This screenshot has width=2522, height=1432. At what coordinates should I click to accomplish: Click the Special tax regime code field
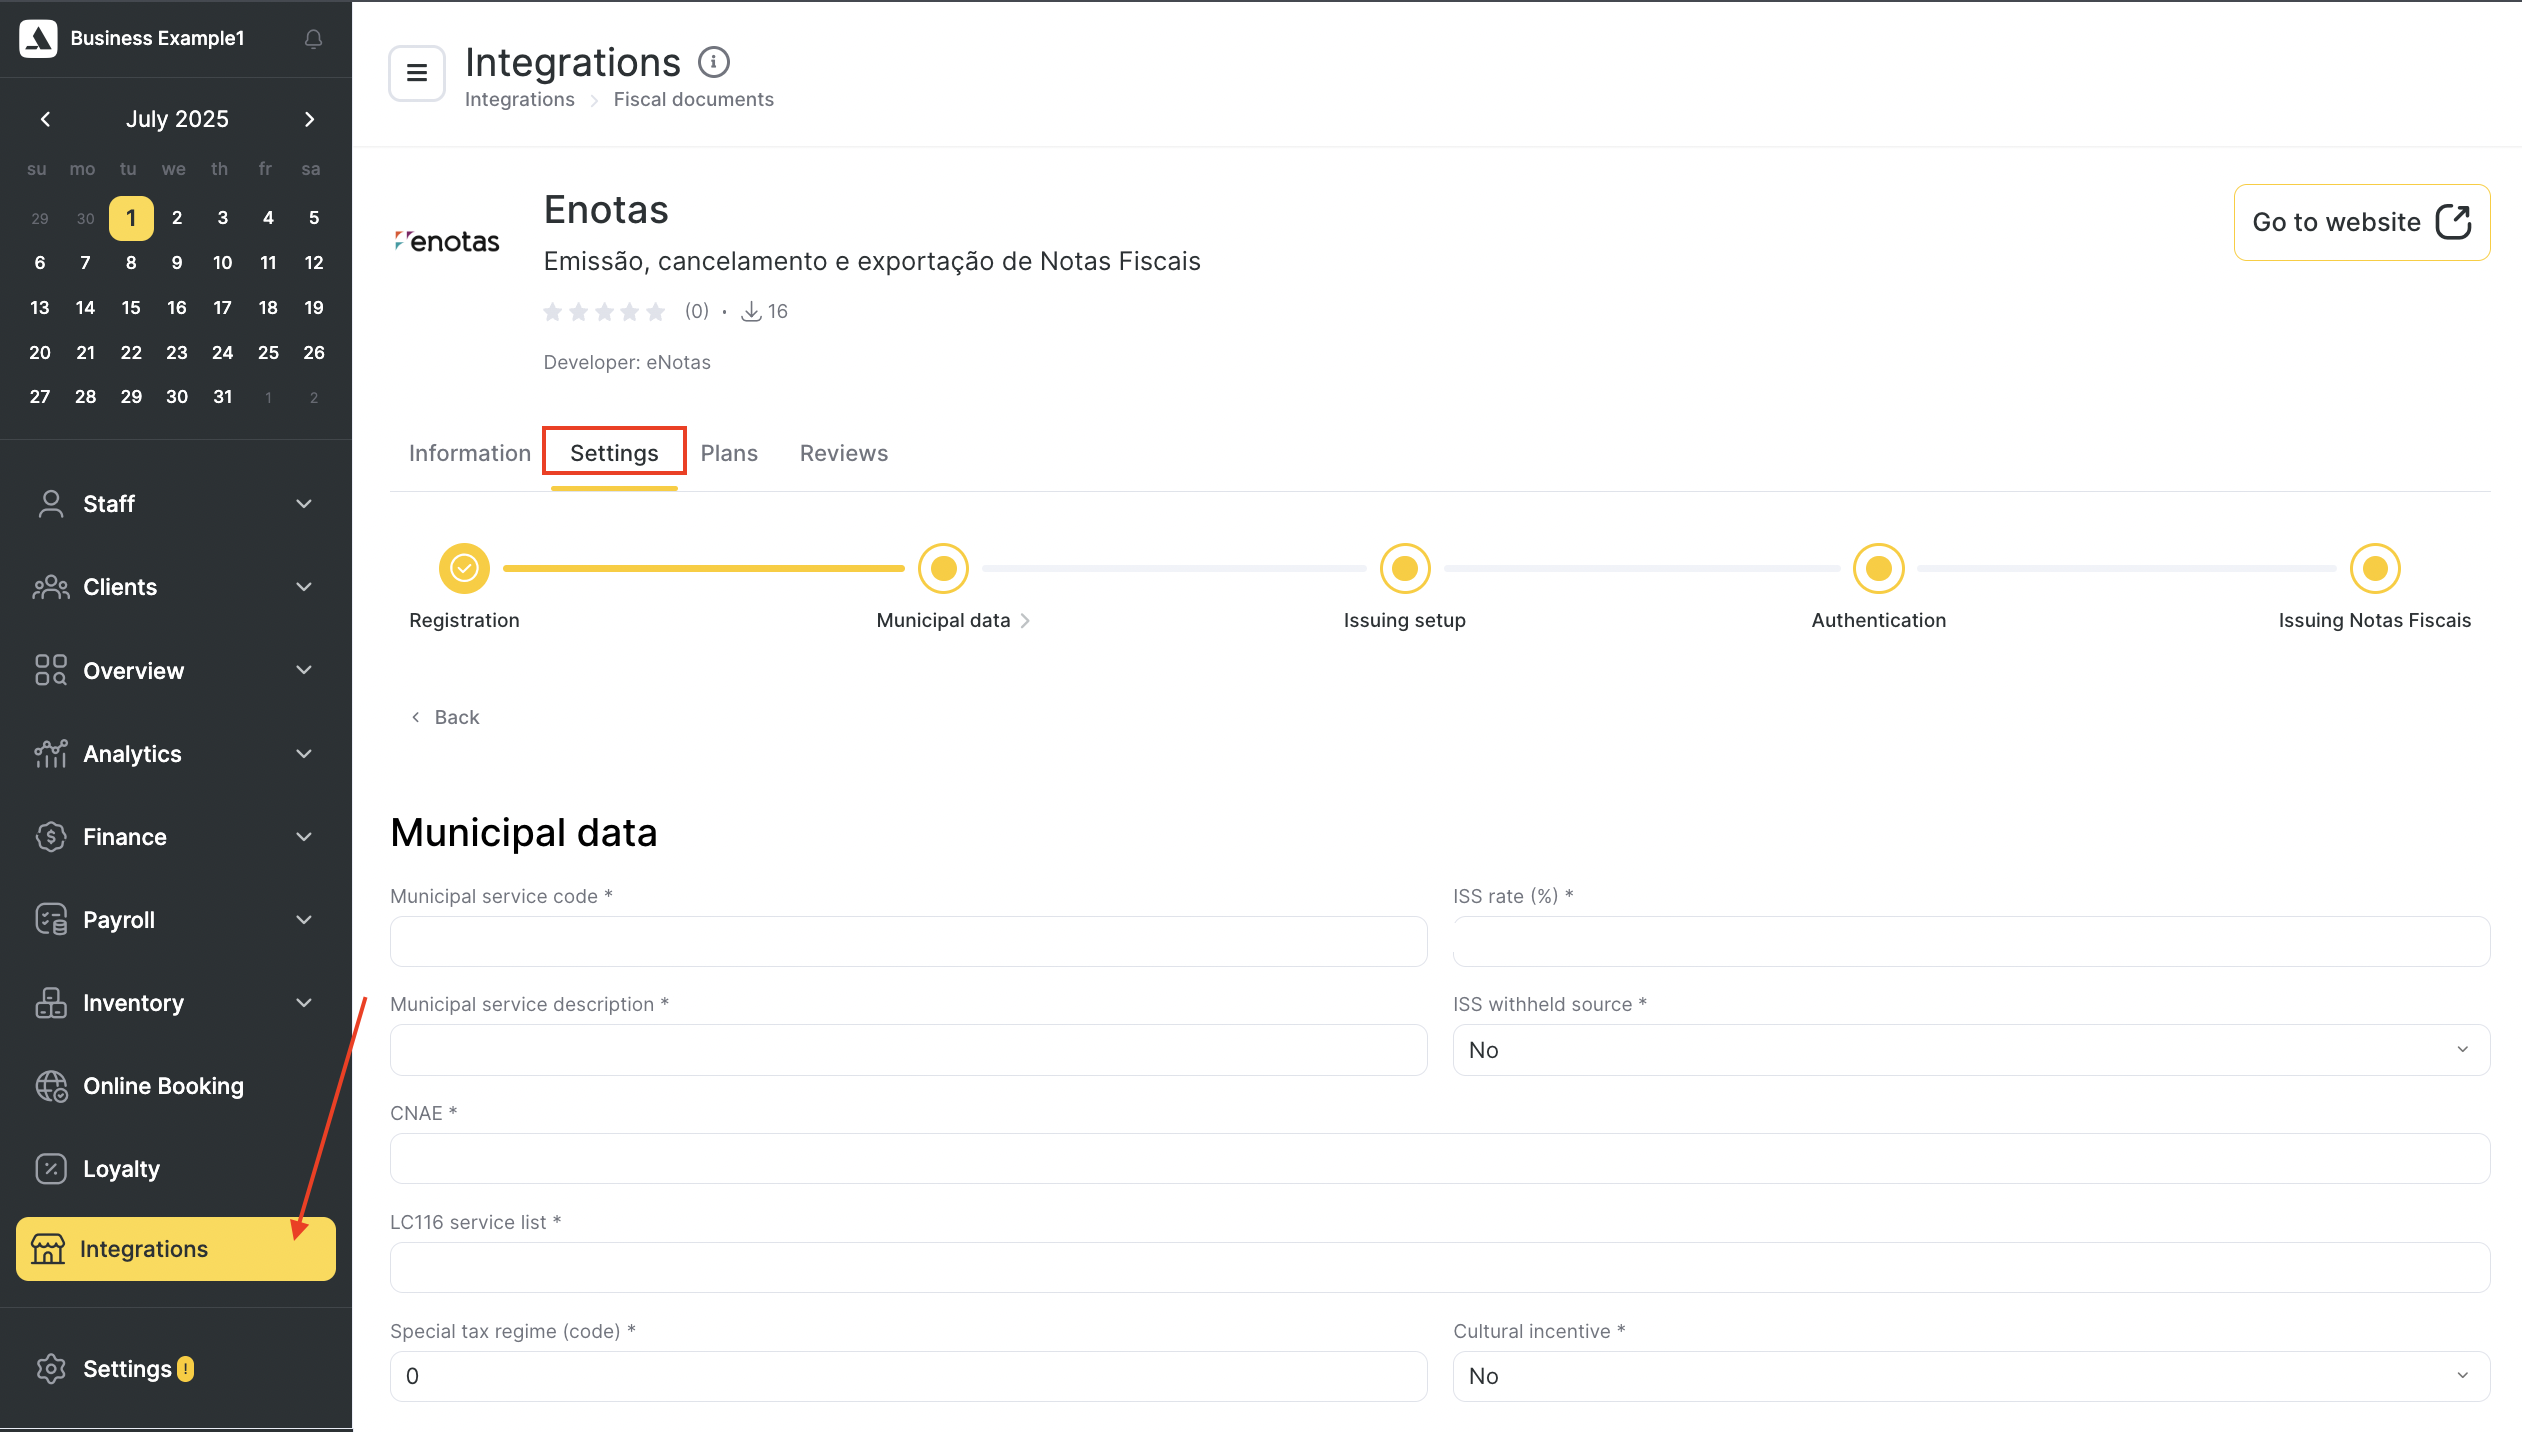(908, 1376)
